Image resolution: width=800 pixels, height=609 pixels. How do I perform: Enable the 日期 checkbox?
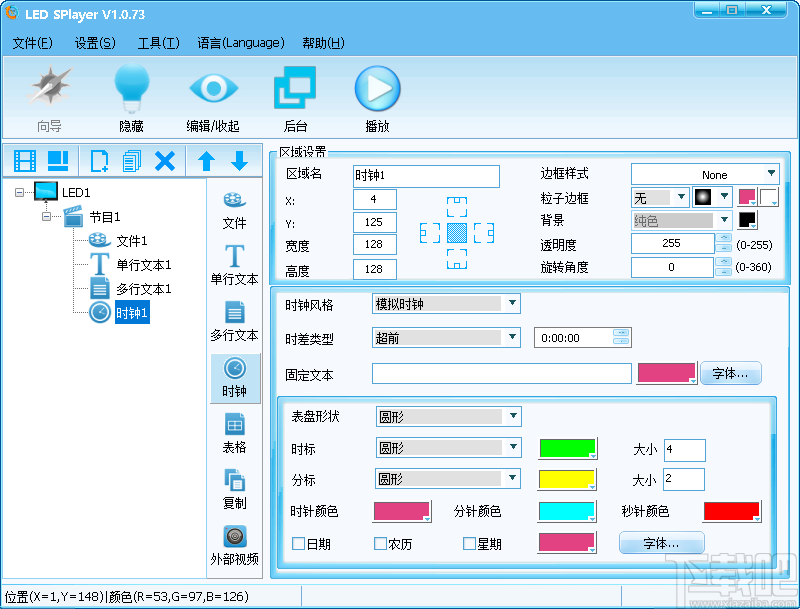(x=297, y=543)
